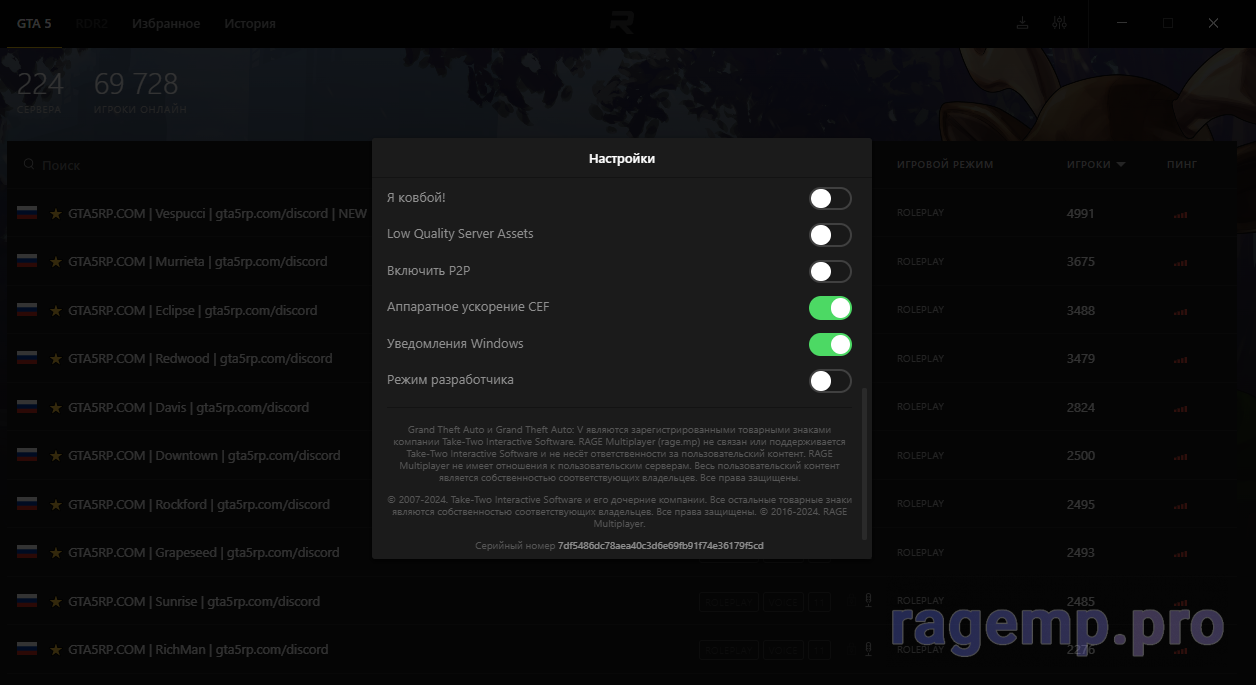Screen dimensions: 1256x685
Task: Turn off 'Уведомления Windows' toggle
Action: (830, 344)
